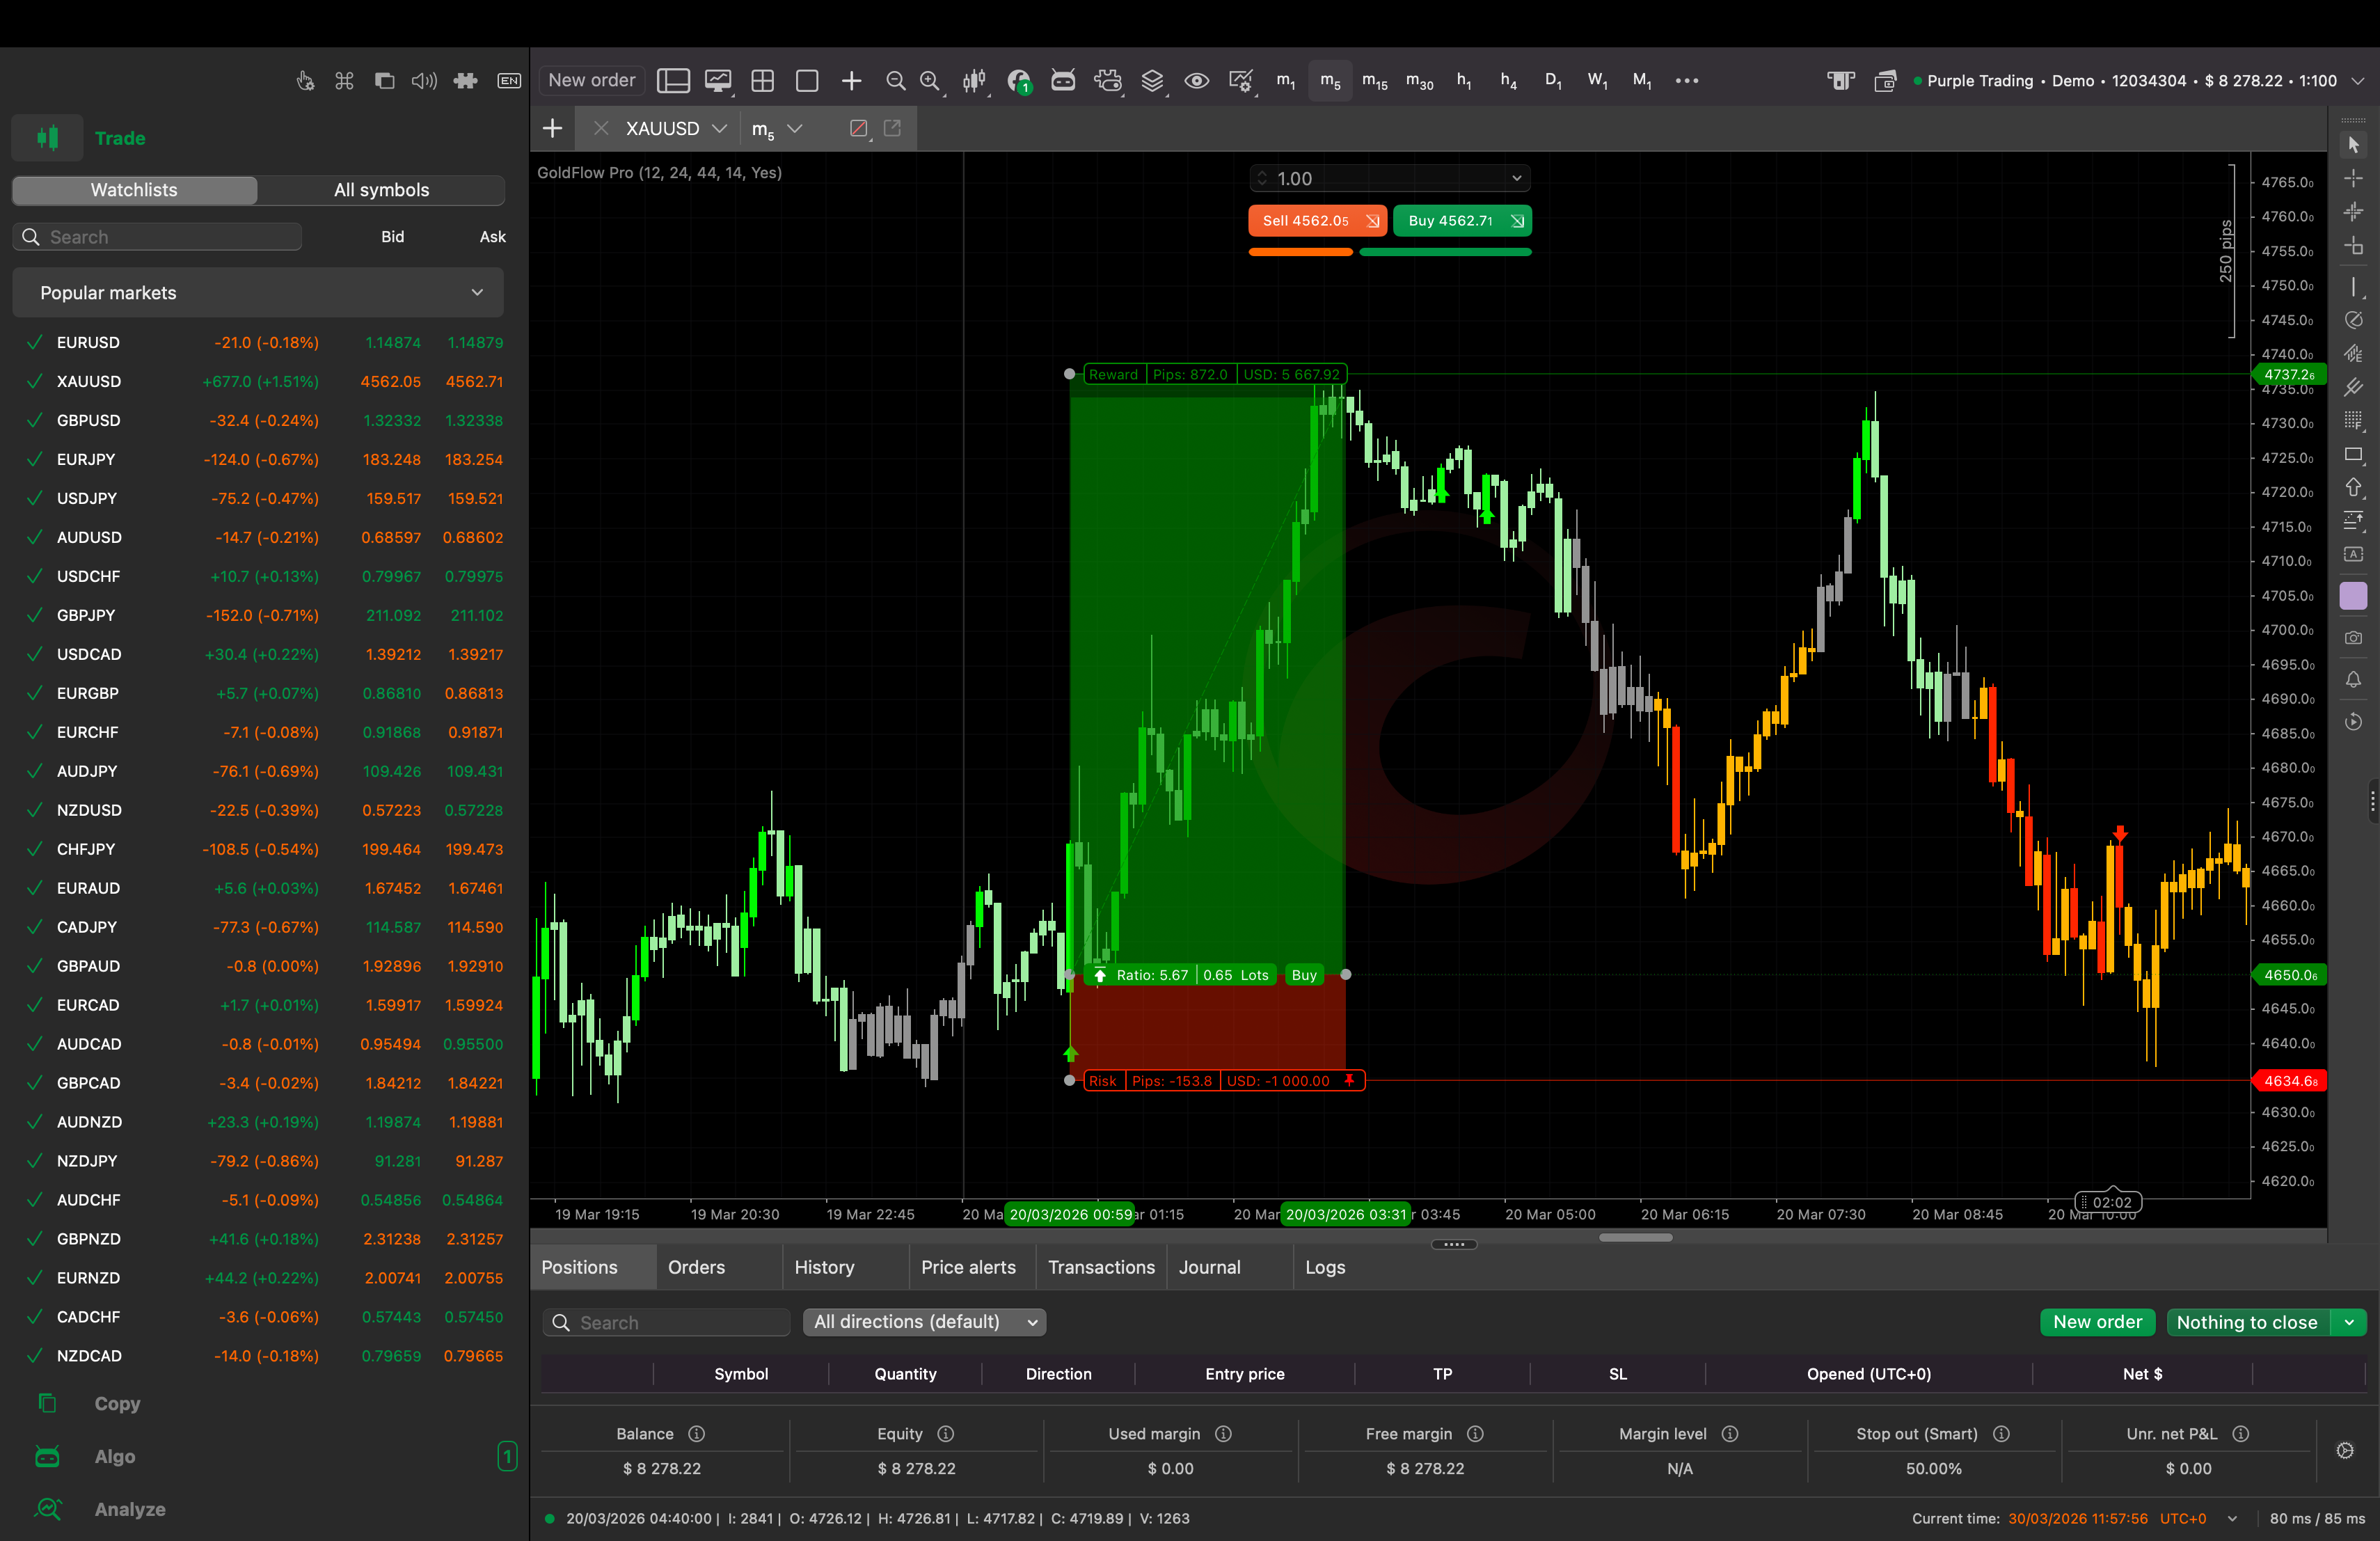Start bar replay from the right sidebar
This screenshot has width=2380, height=1541.
click(2354, 722)
